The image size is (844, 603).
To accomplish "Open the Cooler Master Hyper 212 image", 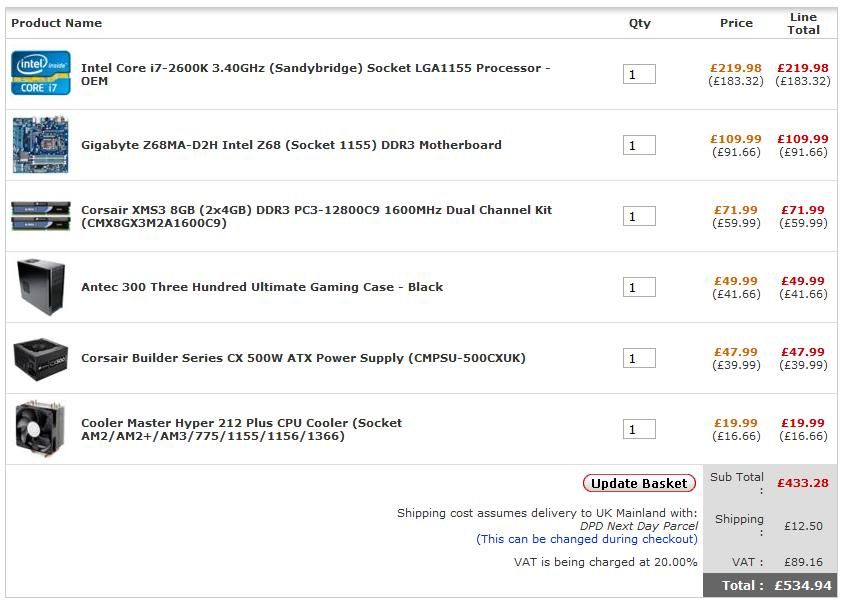I will tap(41, 429).
